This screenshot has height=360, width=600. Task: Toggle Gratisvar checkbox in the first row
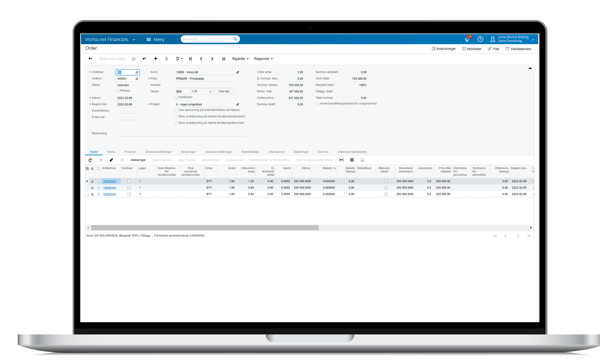(x=129, y=181)
